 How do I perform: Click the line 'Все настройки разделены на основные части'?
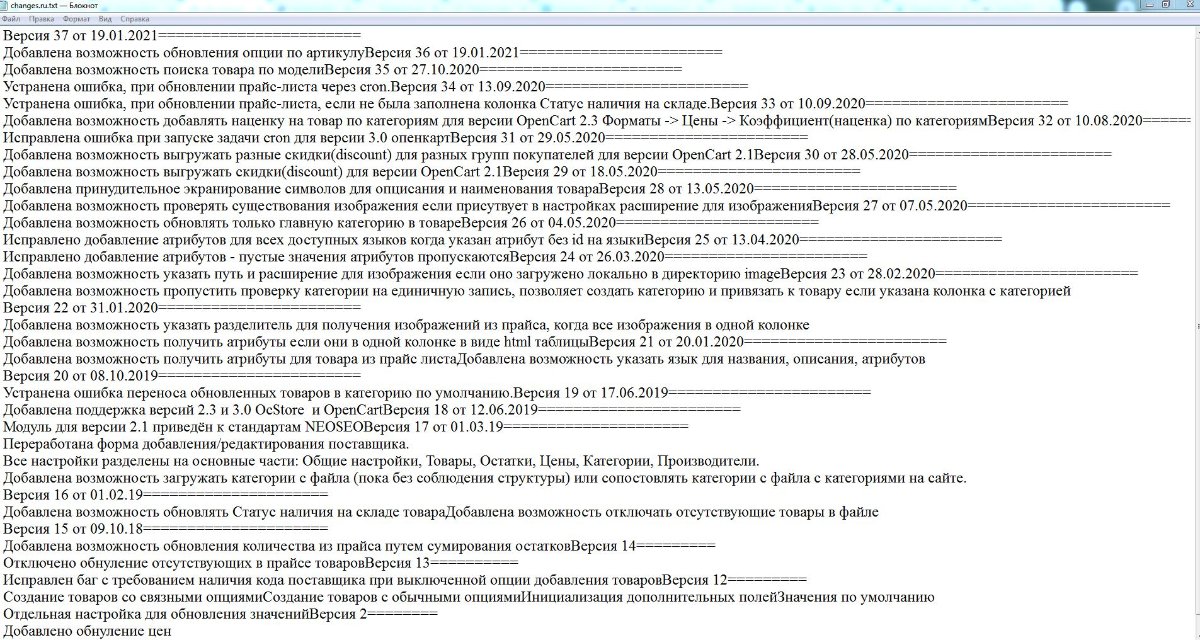(382, 460)
